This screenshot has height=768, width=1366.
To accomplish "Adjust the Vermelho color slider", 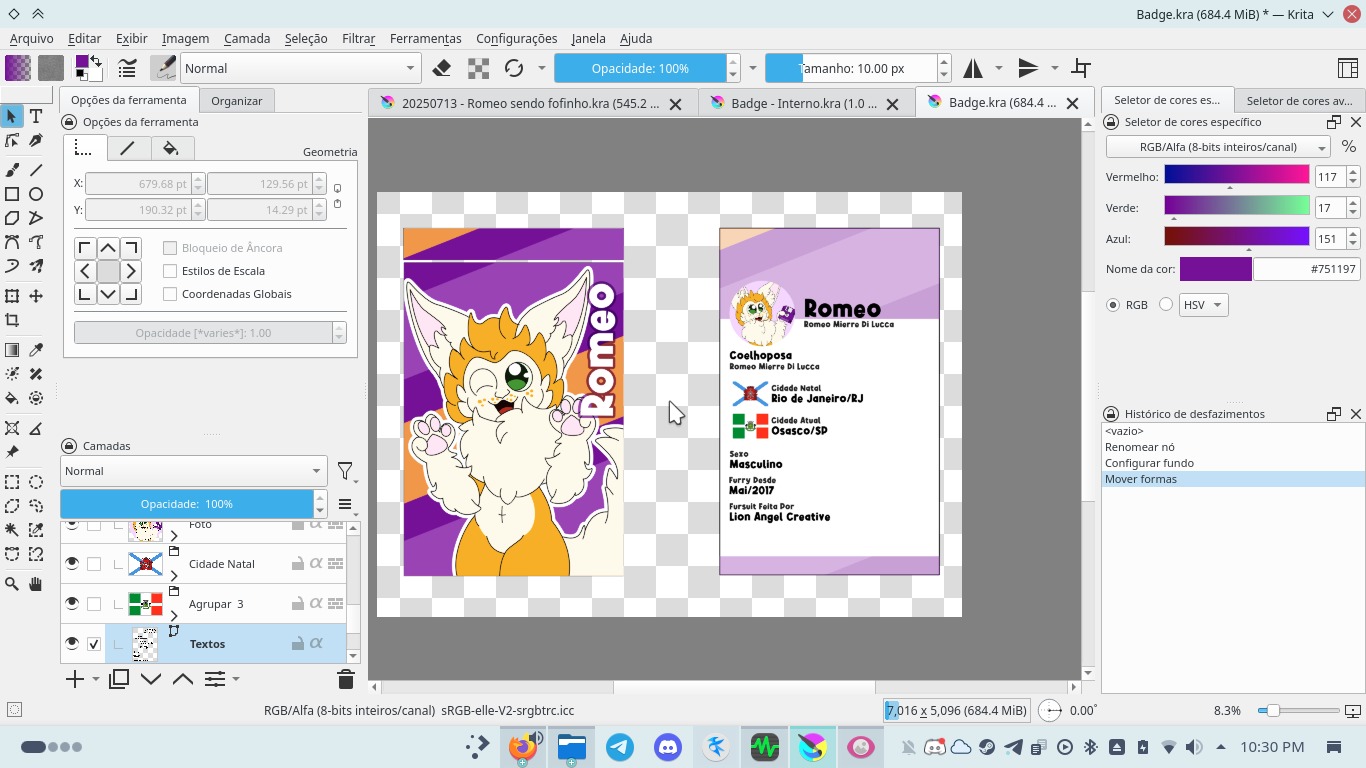I will (x=1236, y=176).
